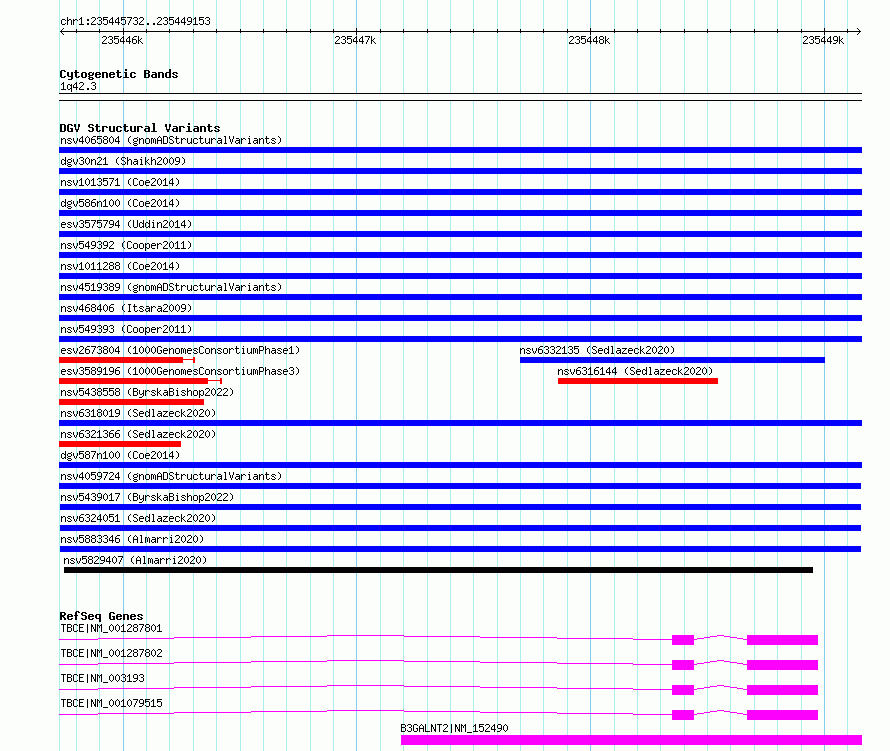Select esv2673804 (1000GenomesConsortiumPhase1) label
890x751 pixels.
pos(180,350)
